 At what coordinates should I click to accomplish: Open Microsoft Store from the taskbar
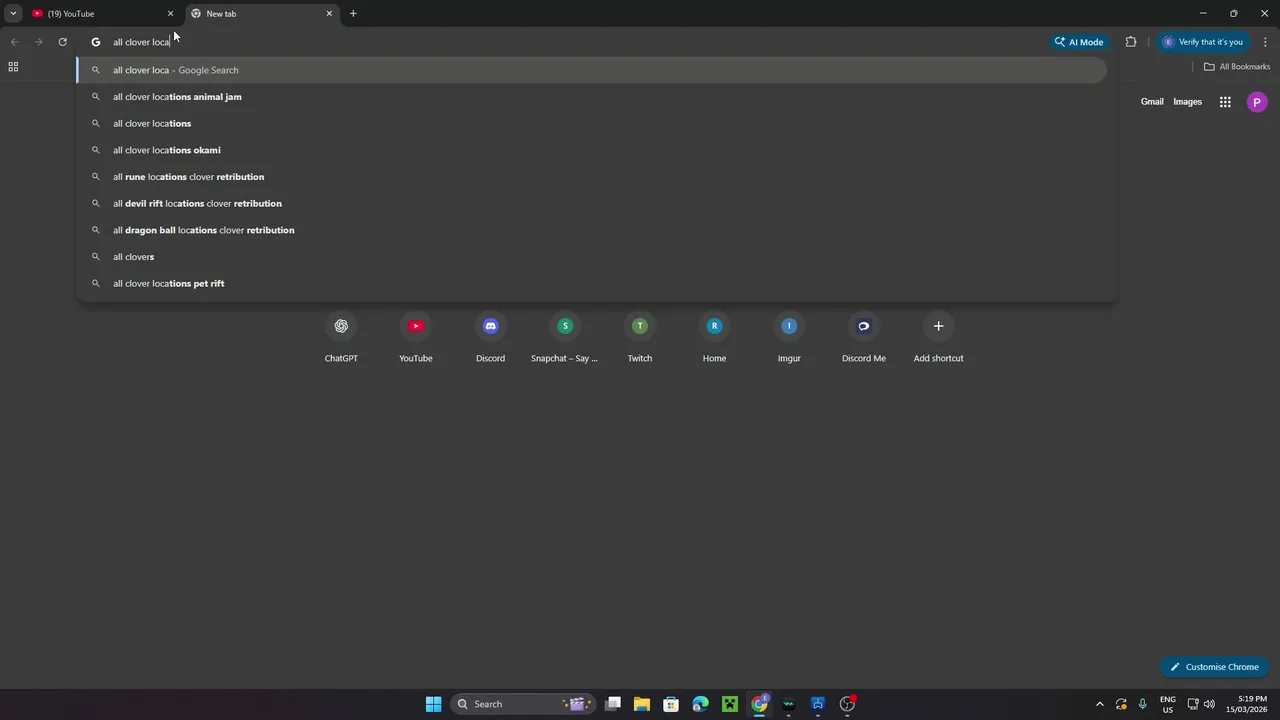[671, 704]
